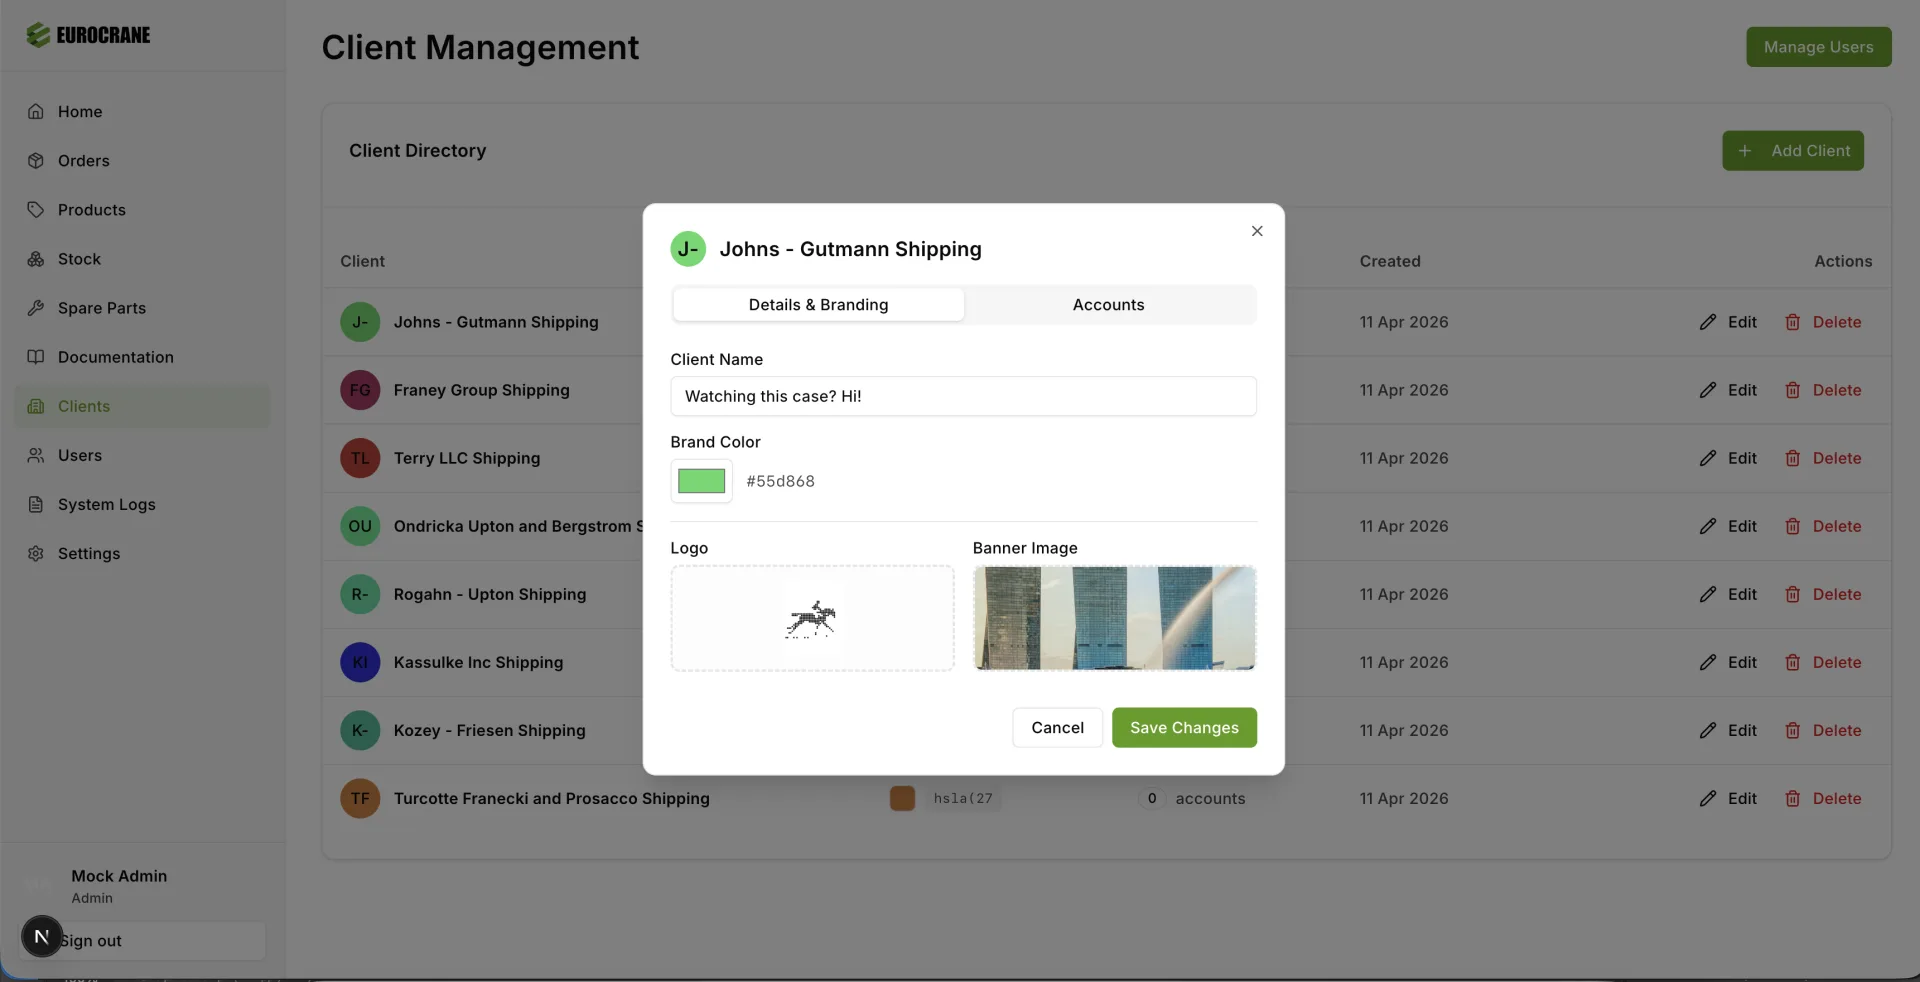
Task: Click the Logo upload area
Action: 812,618
